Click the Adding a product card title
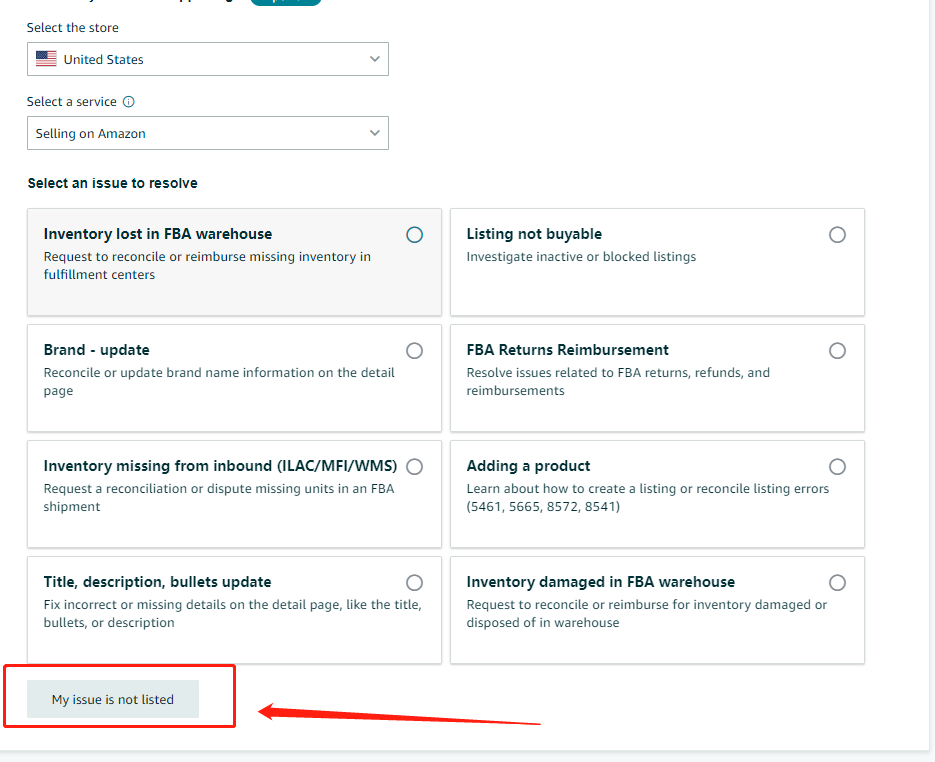This screenshot has height=762, width=935. click(528, 466)
